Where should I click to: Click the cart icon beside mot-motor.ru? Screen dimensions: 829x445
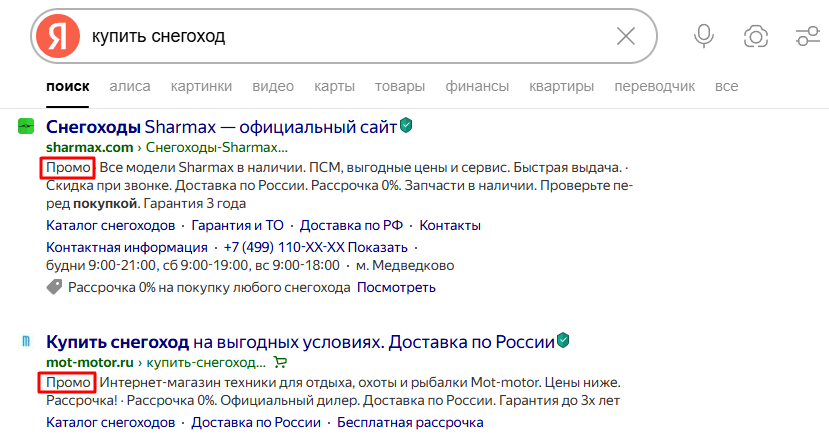point(280,362)
